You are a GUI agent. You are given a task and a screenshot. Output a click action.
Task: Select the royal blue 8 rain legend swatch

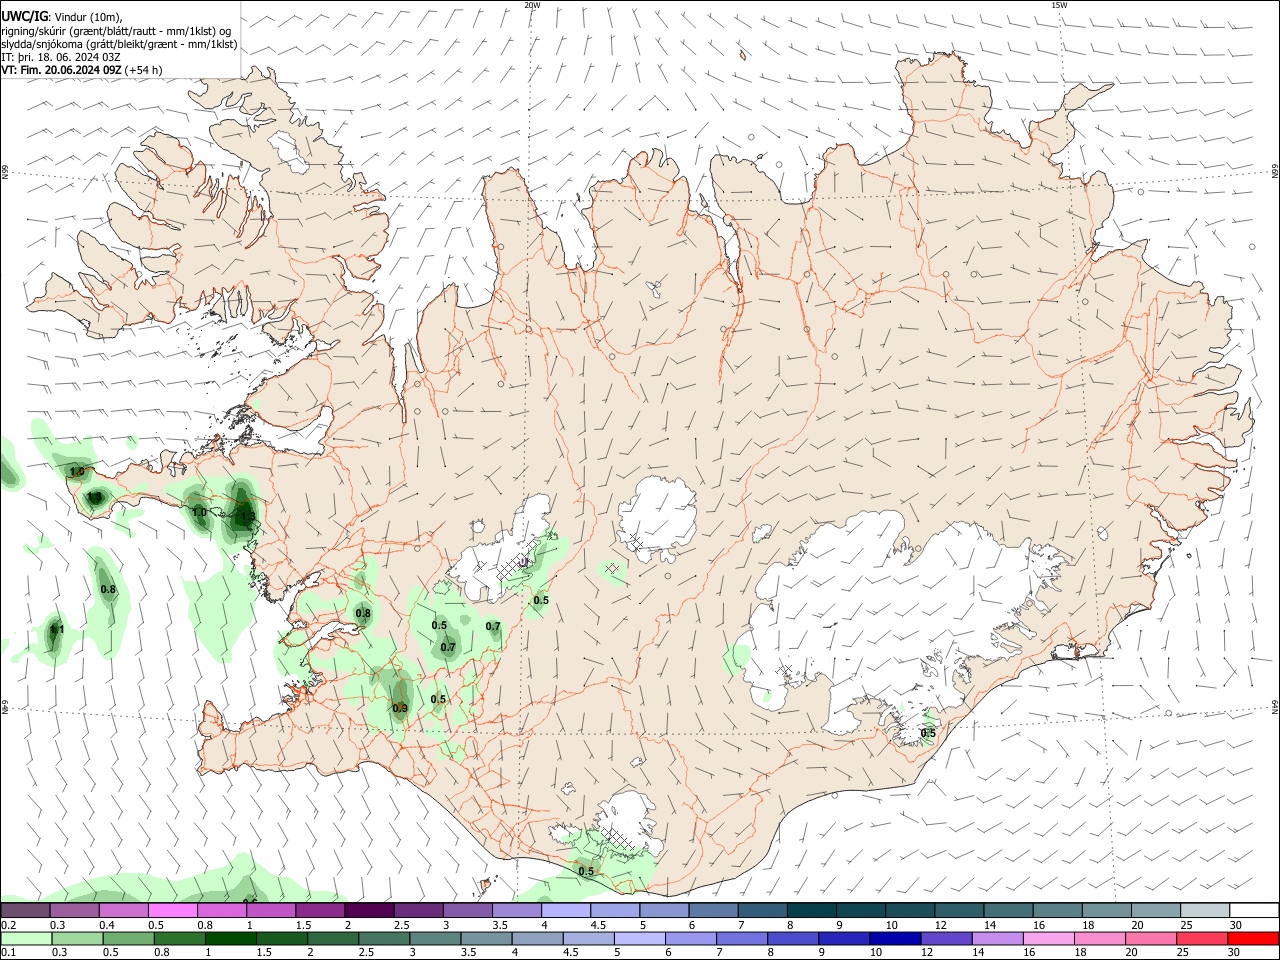[x=793, y=939]
